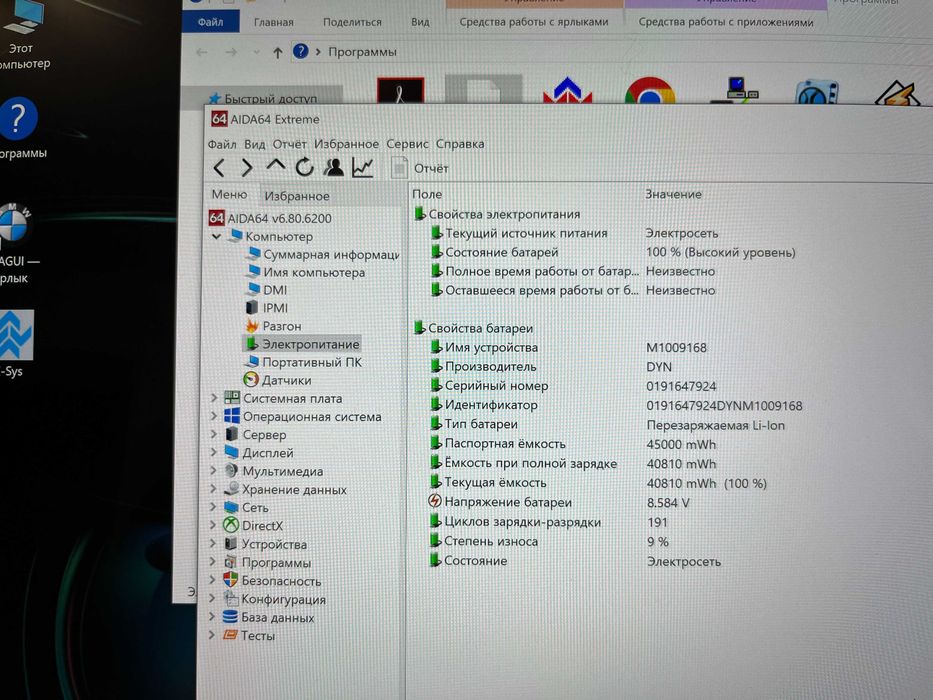Click the Refresh icon in AIDA64 toolbar
Image resolution: width=933 pixels, height=700 pixels.
pos(305,167)
